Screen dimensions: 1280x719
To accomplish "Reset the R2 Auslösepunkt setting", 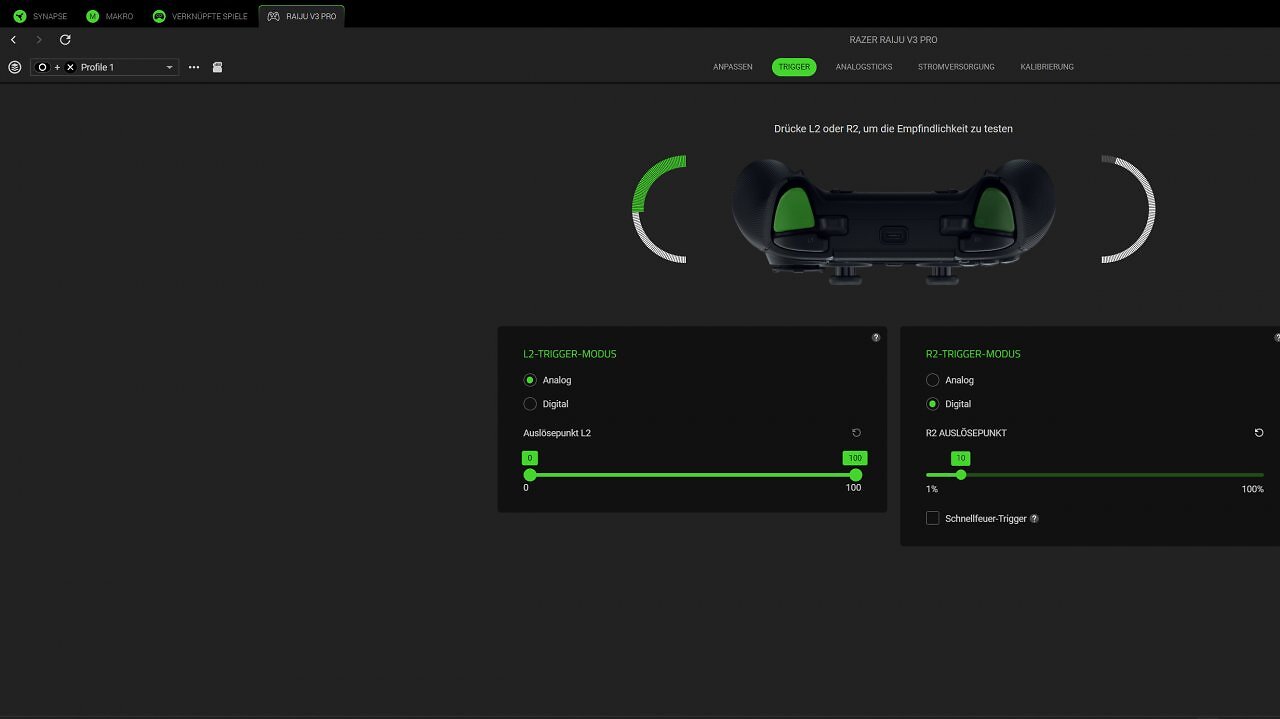I will pyautogui.click(x=1259, y=433).
